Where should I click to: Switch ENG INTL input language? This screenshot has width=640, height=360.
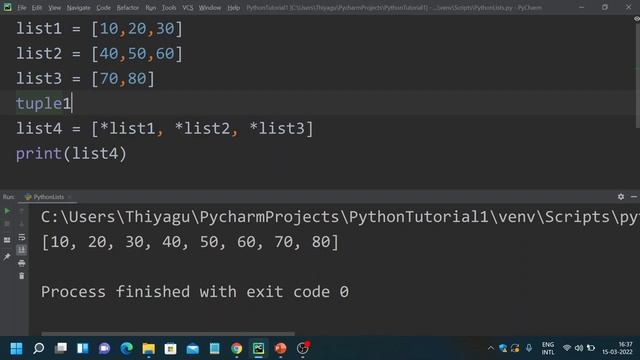548,348
